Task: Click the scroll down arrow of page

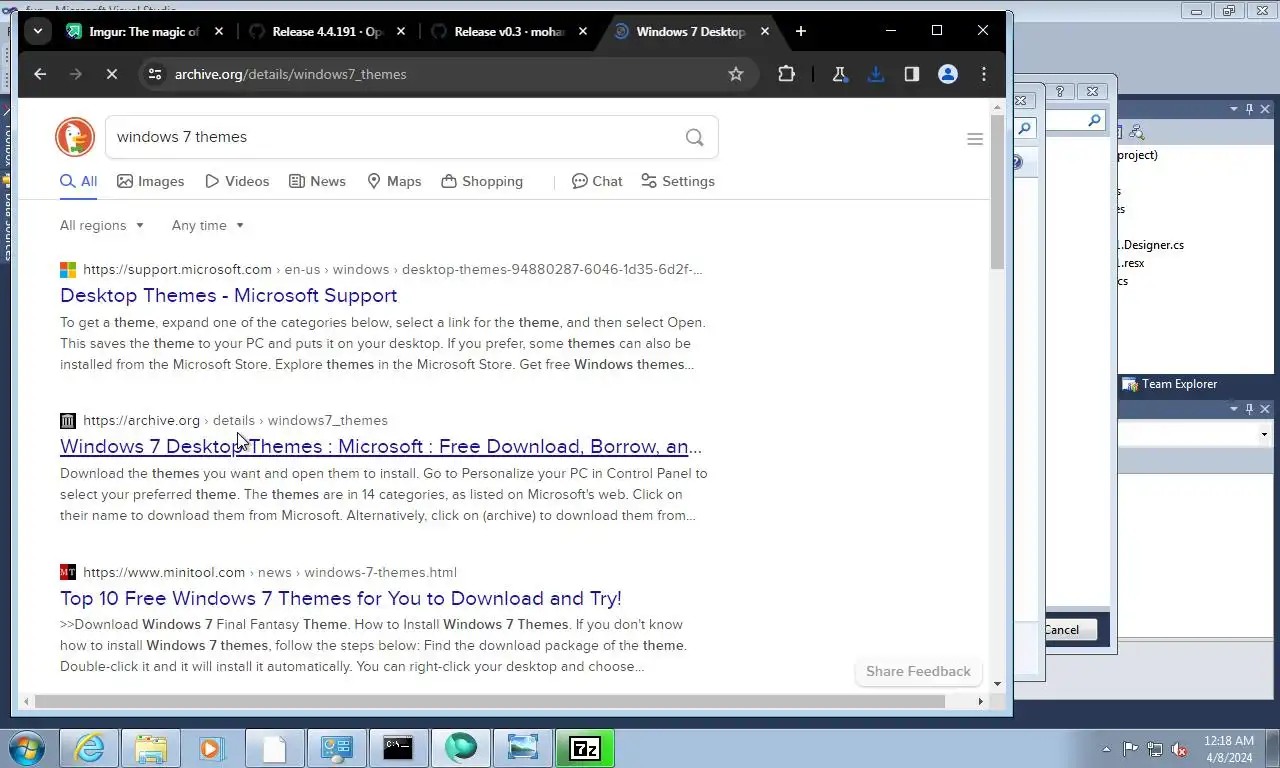Action: (997, 684)
